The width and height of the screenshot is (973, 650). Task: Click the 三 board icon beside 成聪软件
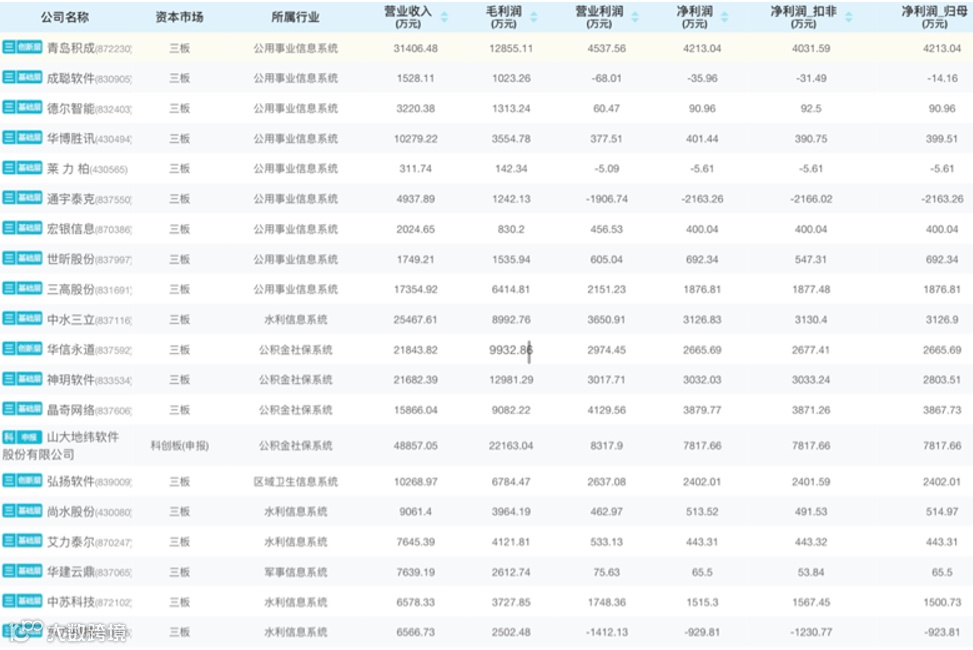click(9, 77)
